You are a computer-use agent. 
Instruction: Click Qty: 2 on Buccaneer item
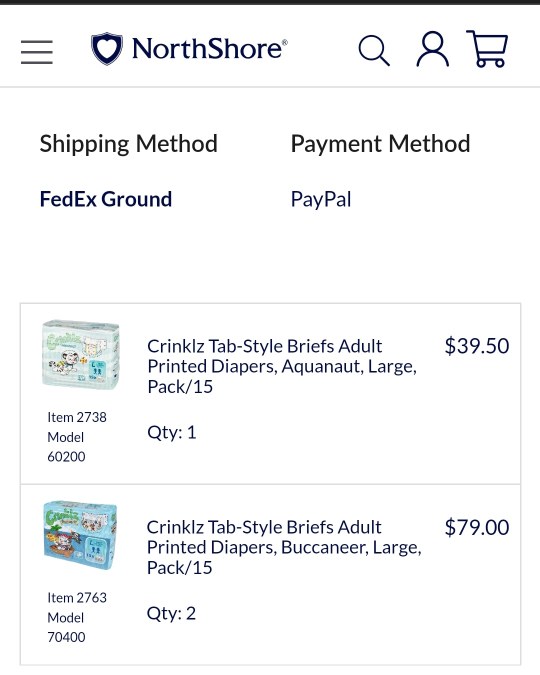171,613
